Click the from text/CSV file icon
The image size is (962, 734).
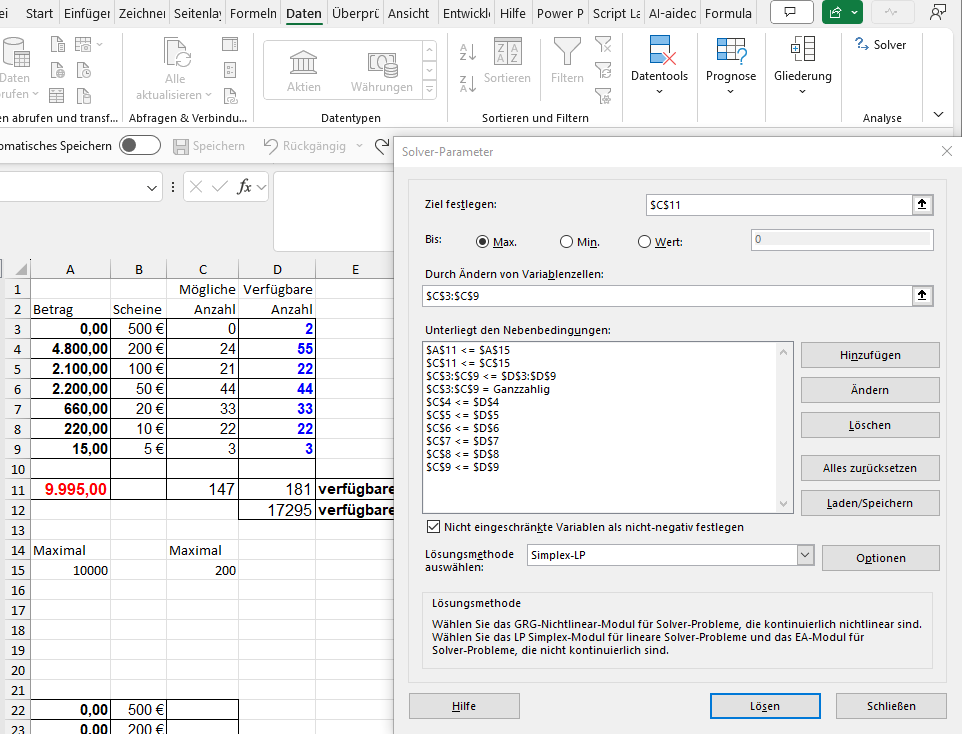click(57, 44)
